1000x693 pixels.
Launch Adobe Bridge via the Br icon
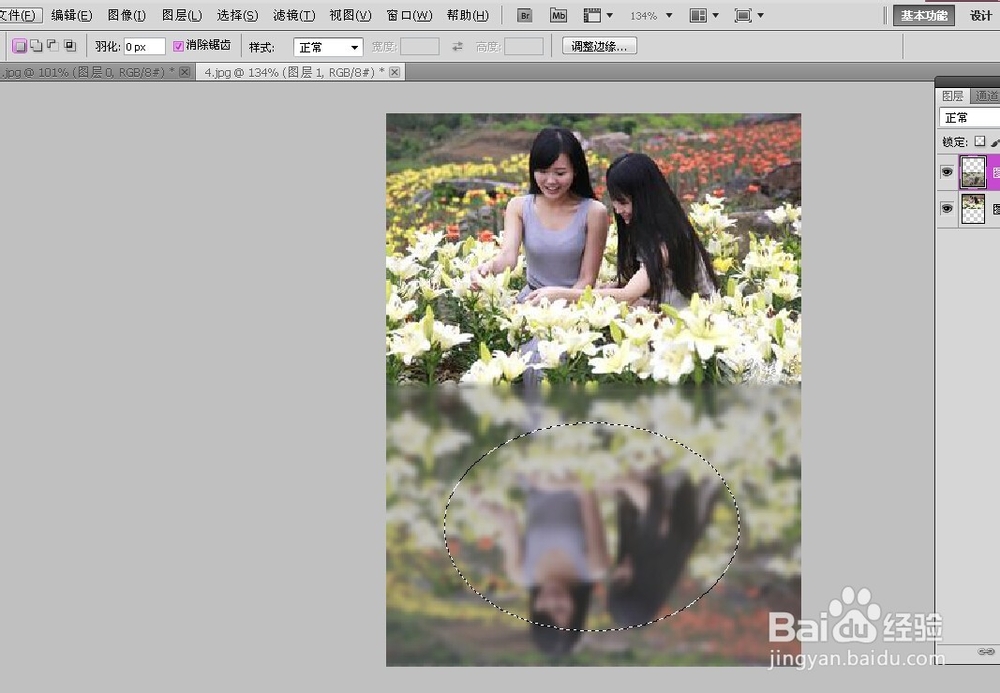[524, 15]
